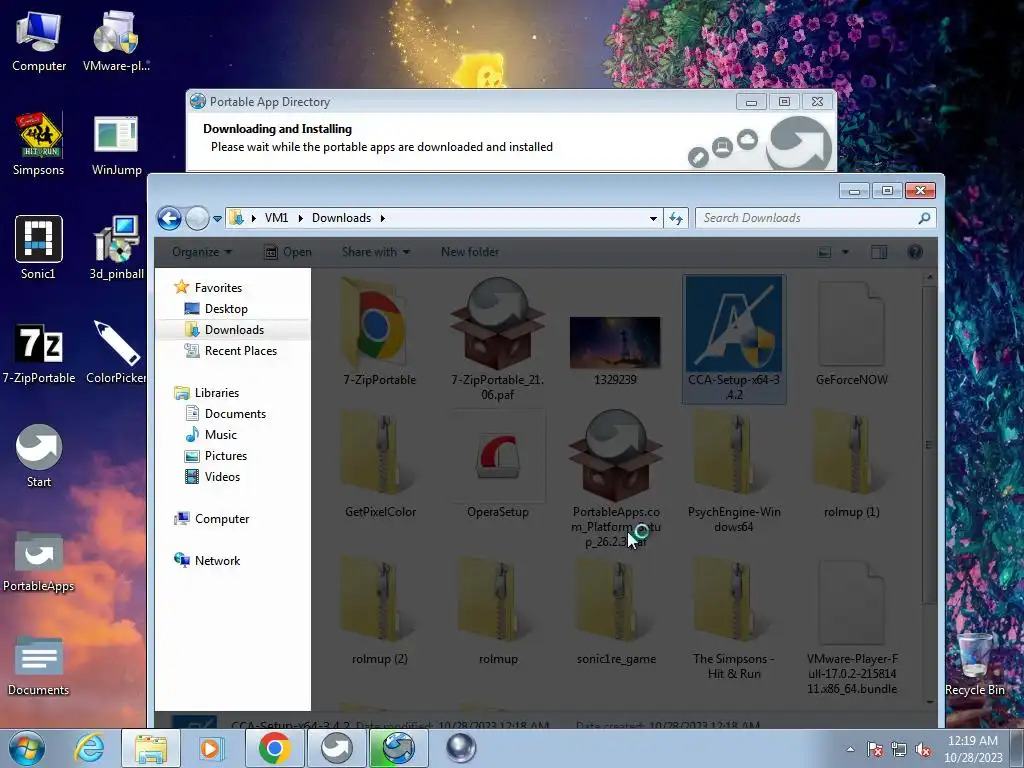The width and height of the screenshot is (1024, 768).
Task: Launch Internet Explorer from the taskbar
Action: 89,748
